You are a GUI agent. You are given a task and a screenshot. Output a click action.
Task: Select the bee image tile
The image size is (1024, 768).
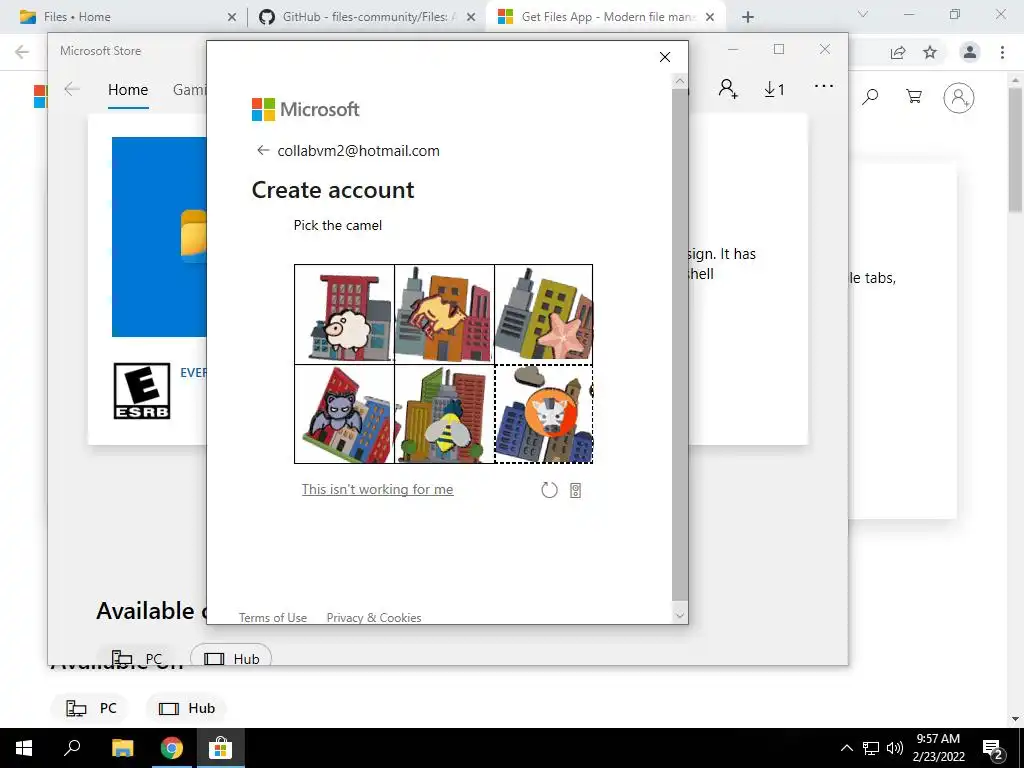click(x=444, y=414)
